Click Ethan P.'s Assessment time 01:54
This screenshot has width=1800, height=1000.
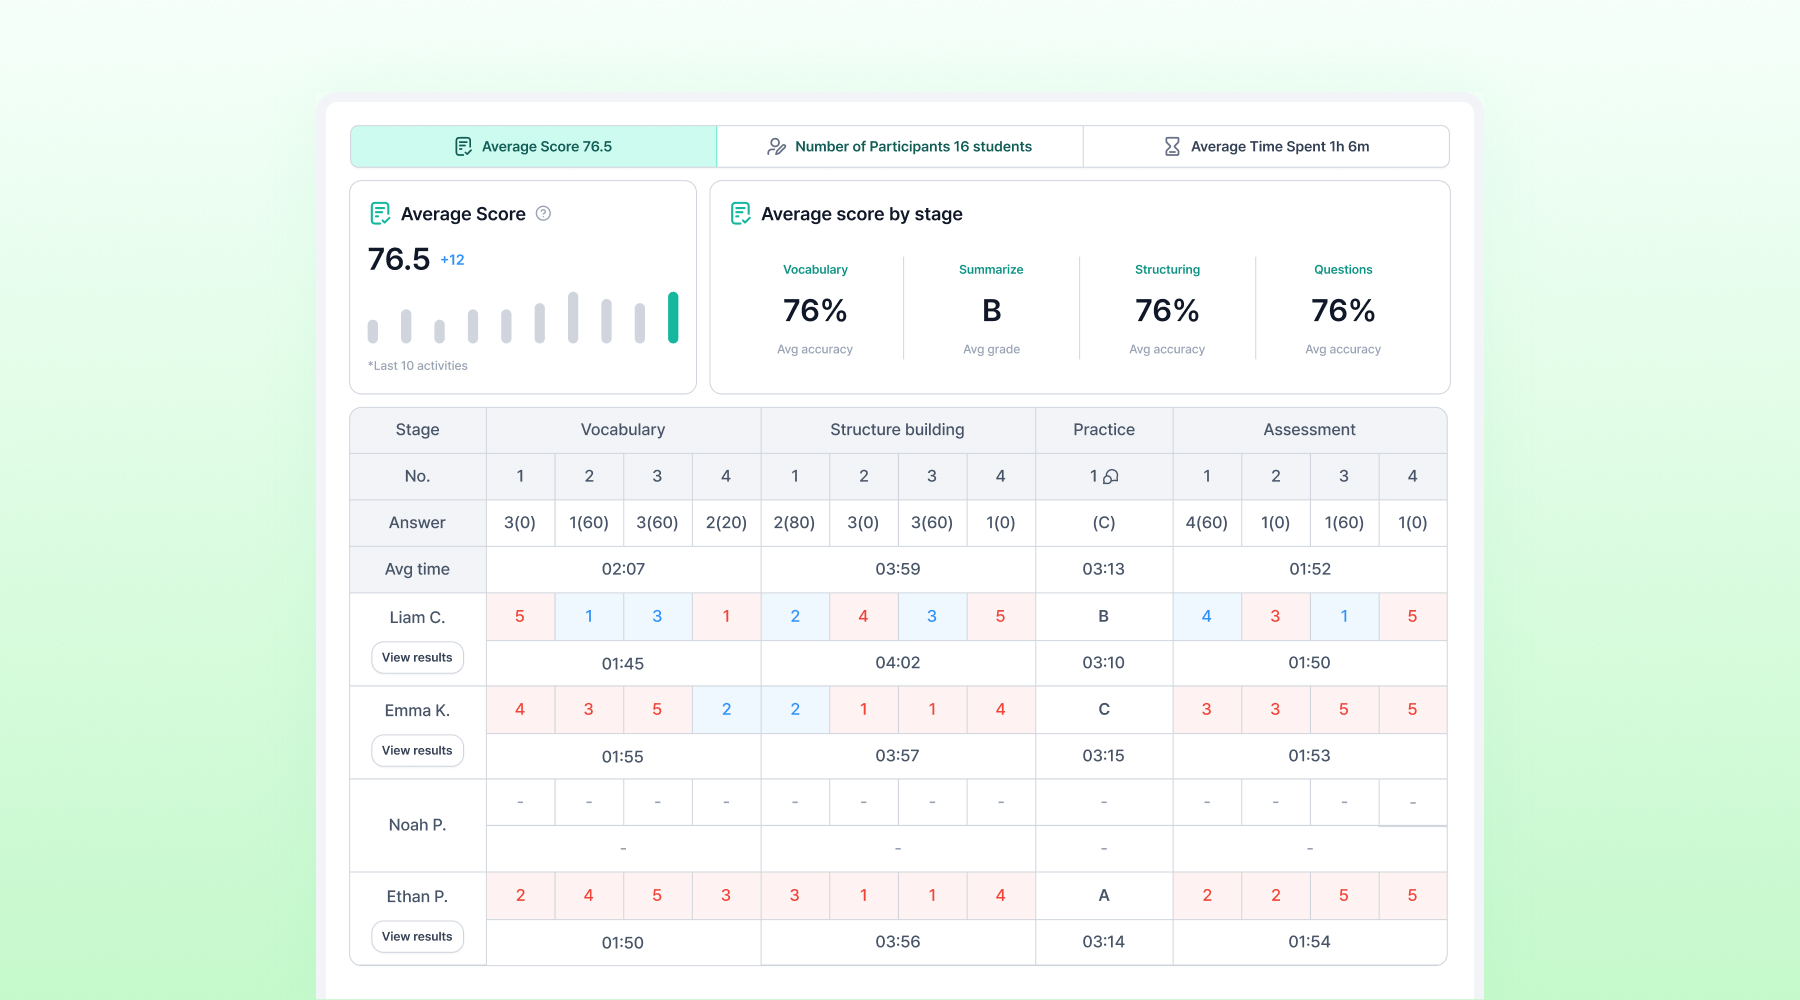pyautogui.click(x=1310, y=942)
